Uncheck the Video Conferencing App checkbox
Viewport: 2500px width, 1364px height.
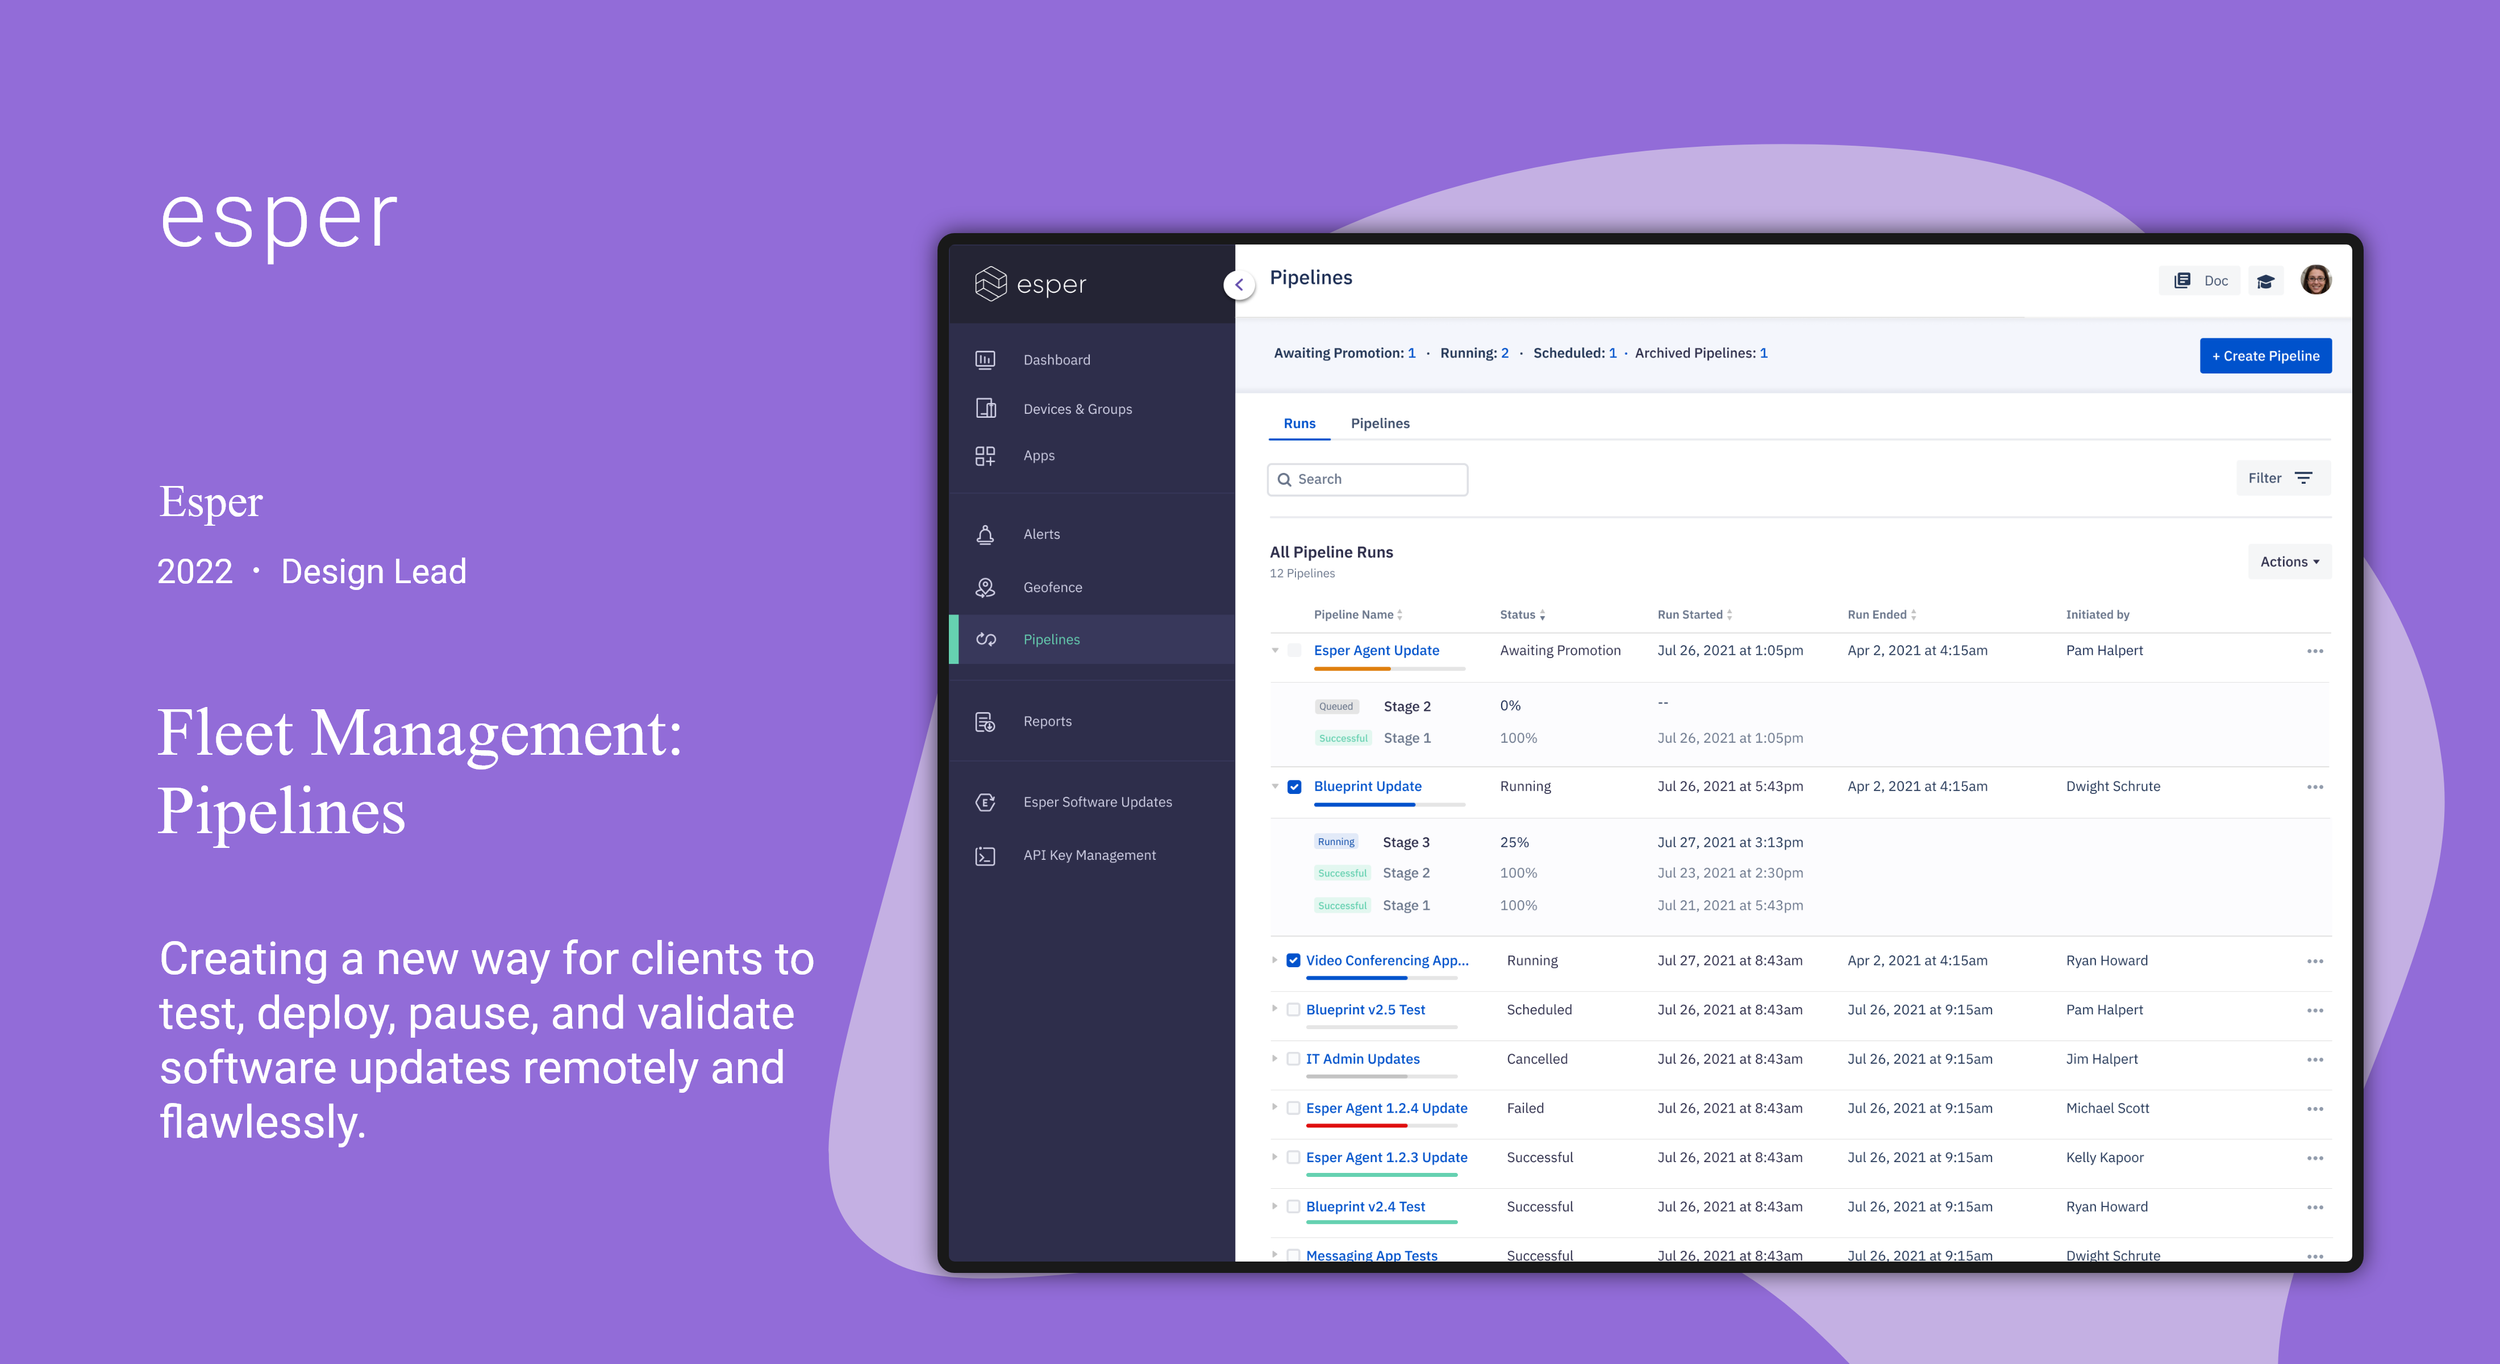click(1293, 960)
